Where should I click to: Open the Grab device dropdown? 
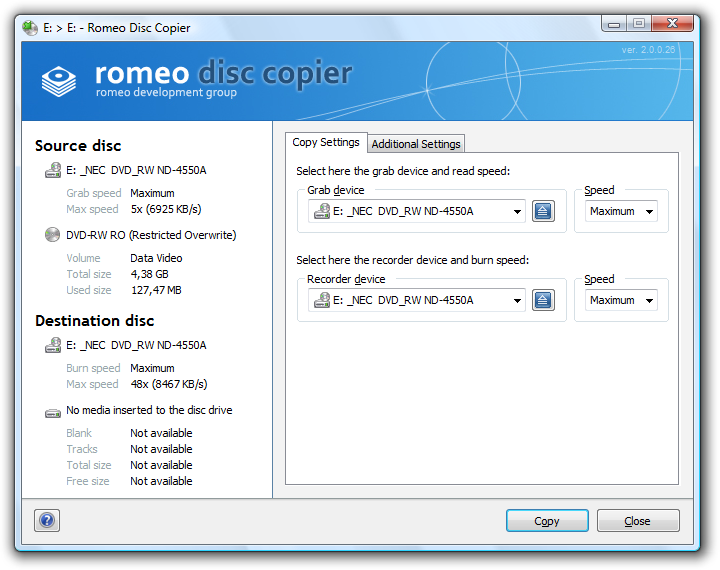[517, 212]
